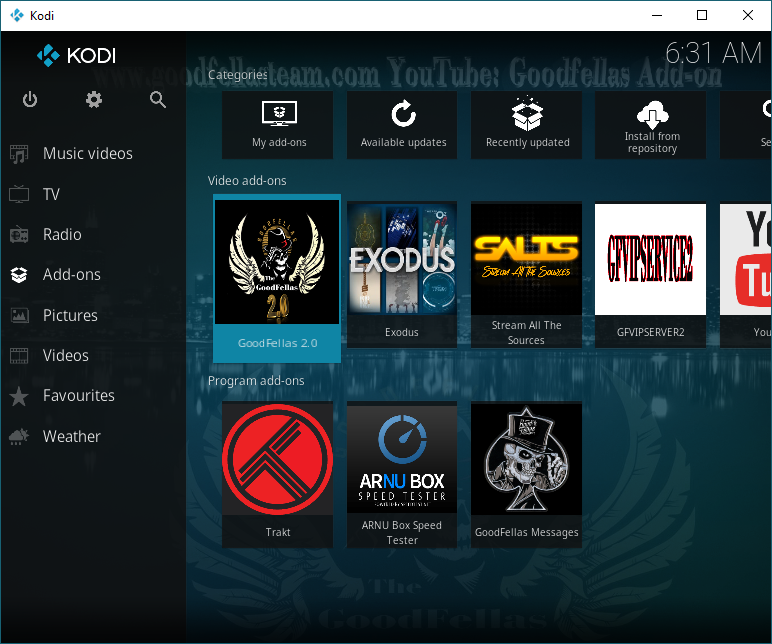Image resolution: width=772 pixels, height=644 pixels.
Task: Open the settings gear icon
Action: [x=94, y=99]
